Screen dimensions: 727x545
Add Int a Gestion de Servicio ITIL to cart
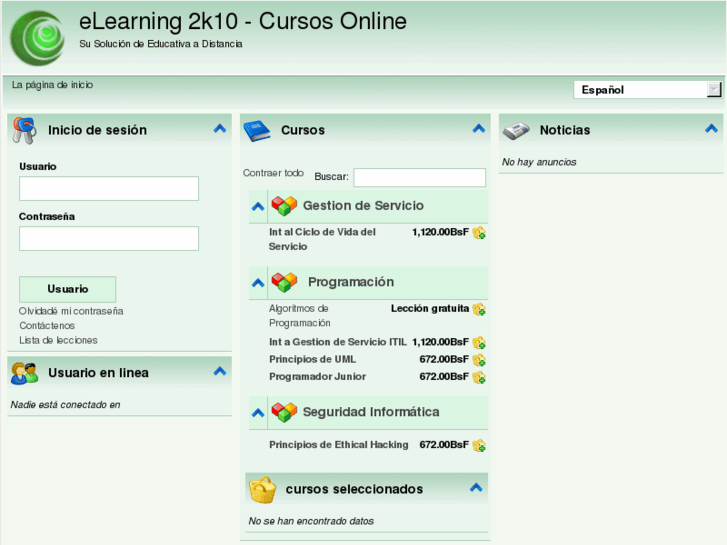point(479,343)
